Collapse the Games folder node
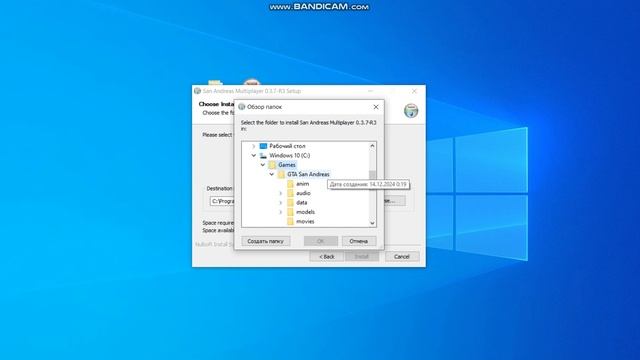The height and width of the screenshot is (360, 640). point(263,165)
